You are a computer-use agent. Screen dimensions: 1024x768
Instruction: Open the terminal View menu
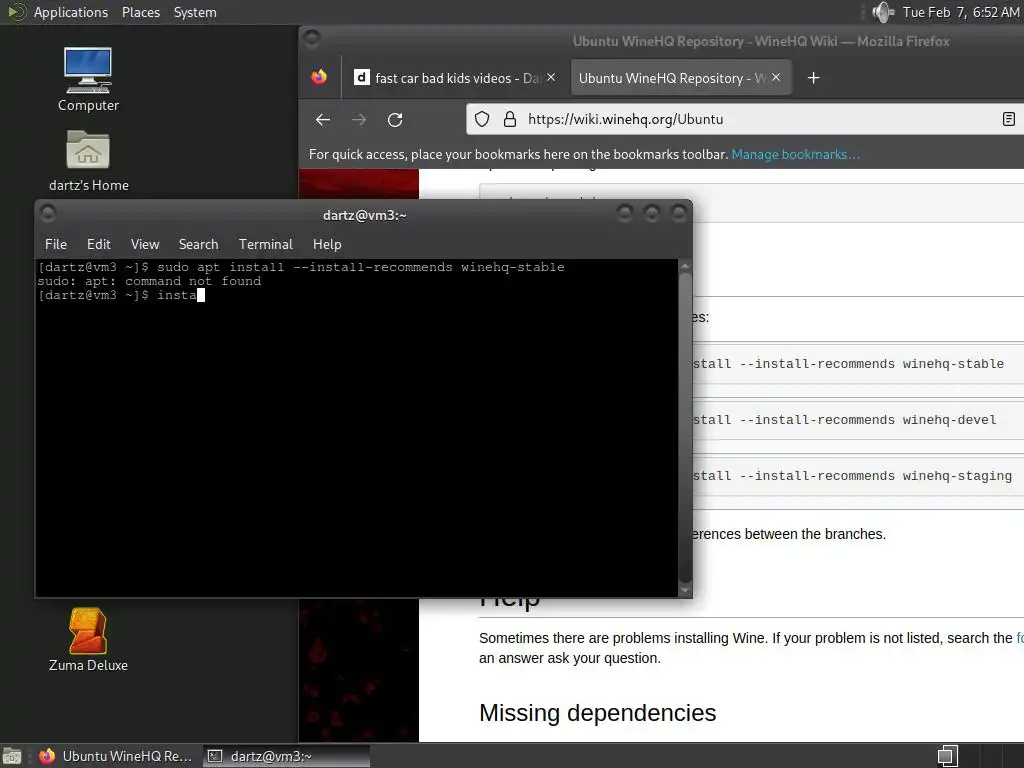[145, 244]
